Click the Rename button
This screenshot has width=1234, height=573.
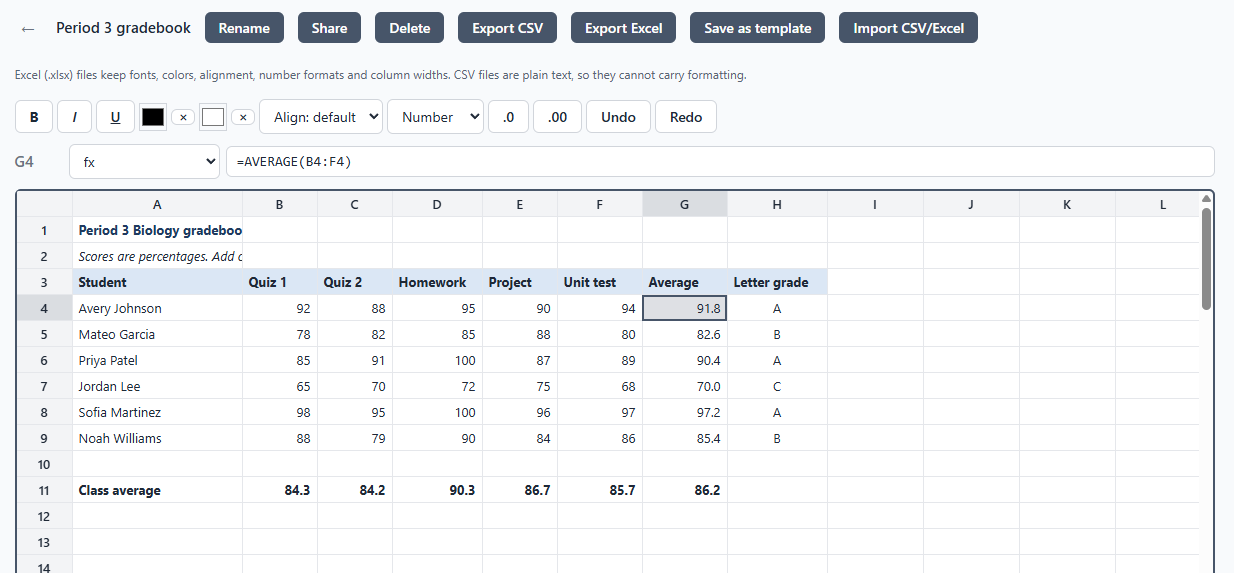tap(244, 28)
